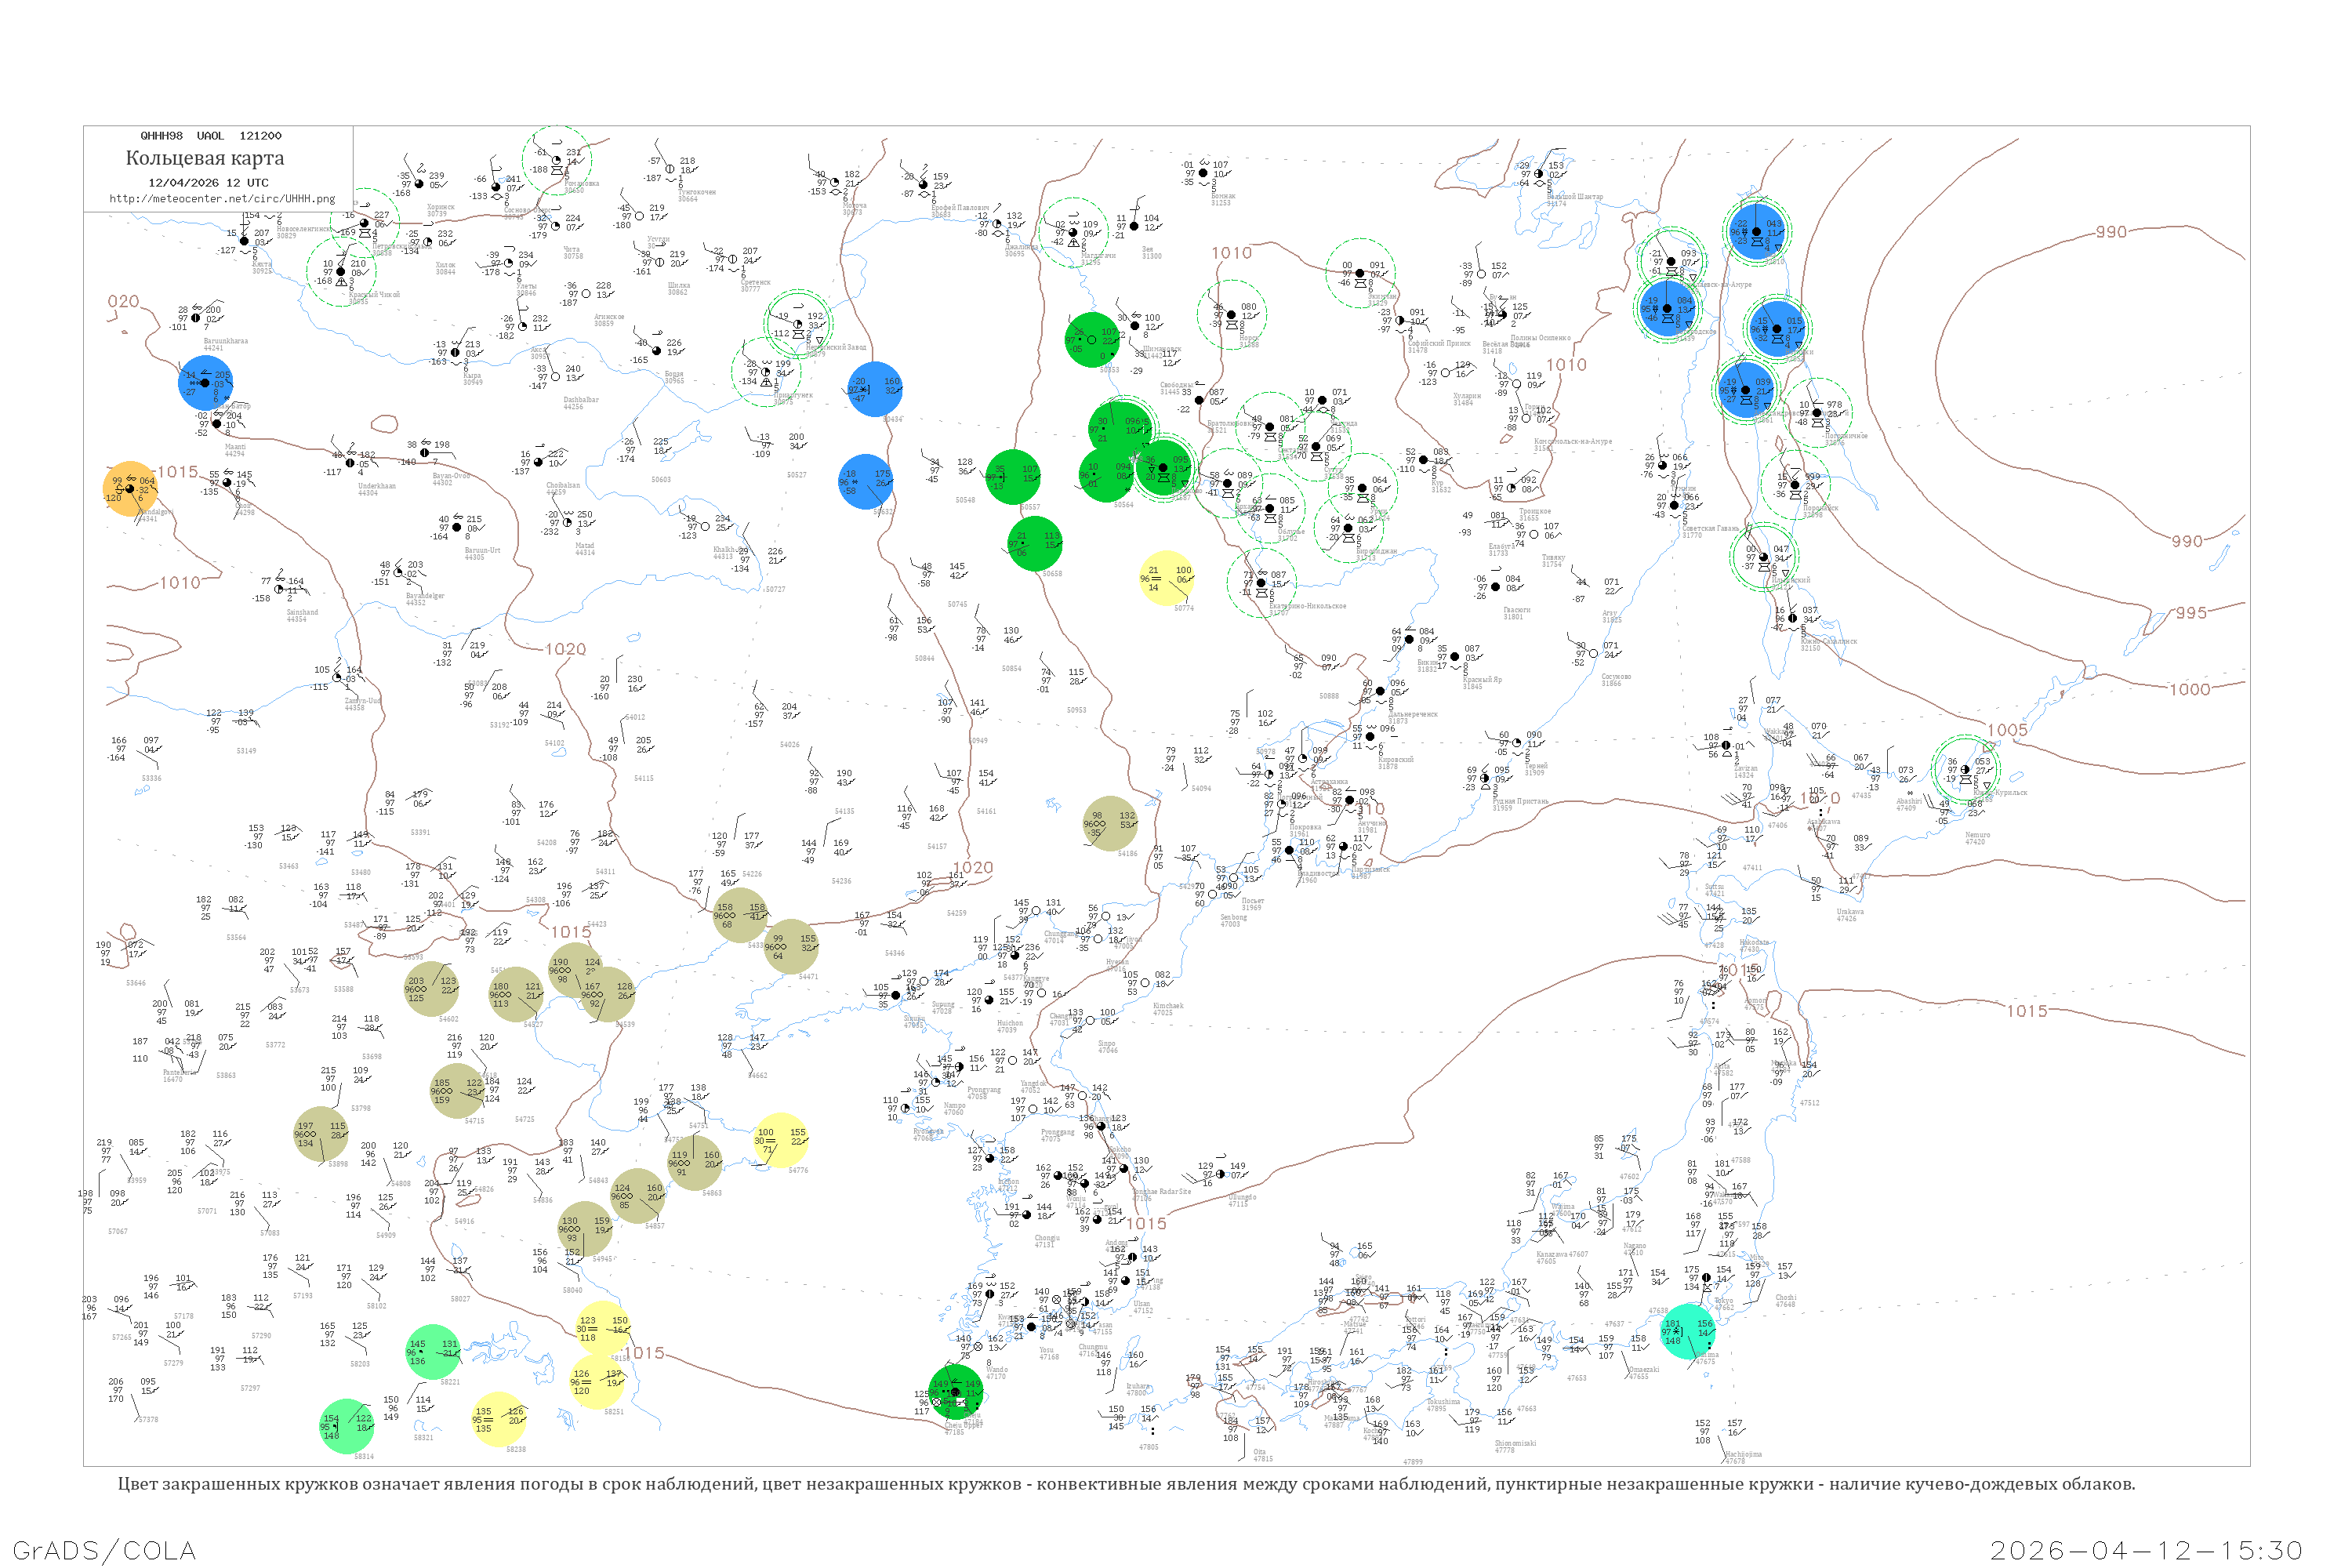Click the orange Mandalgovi station circle

(x=130, y=489)
